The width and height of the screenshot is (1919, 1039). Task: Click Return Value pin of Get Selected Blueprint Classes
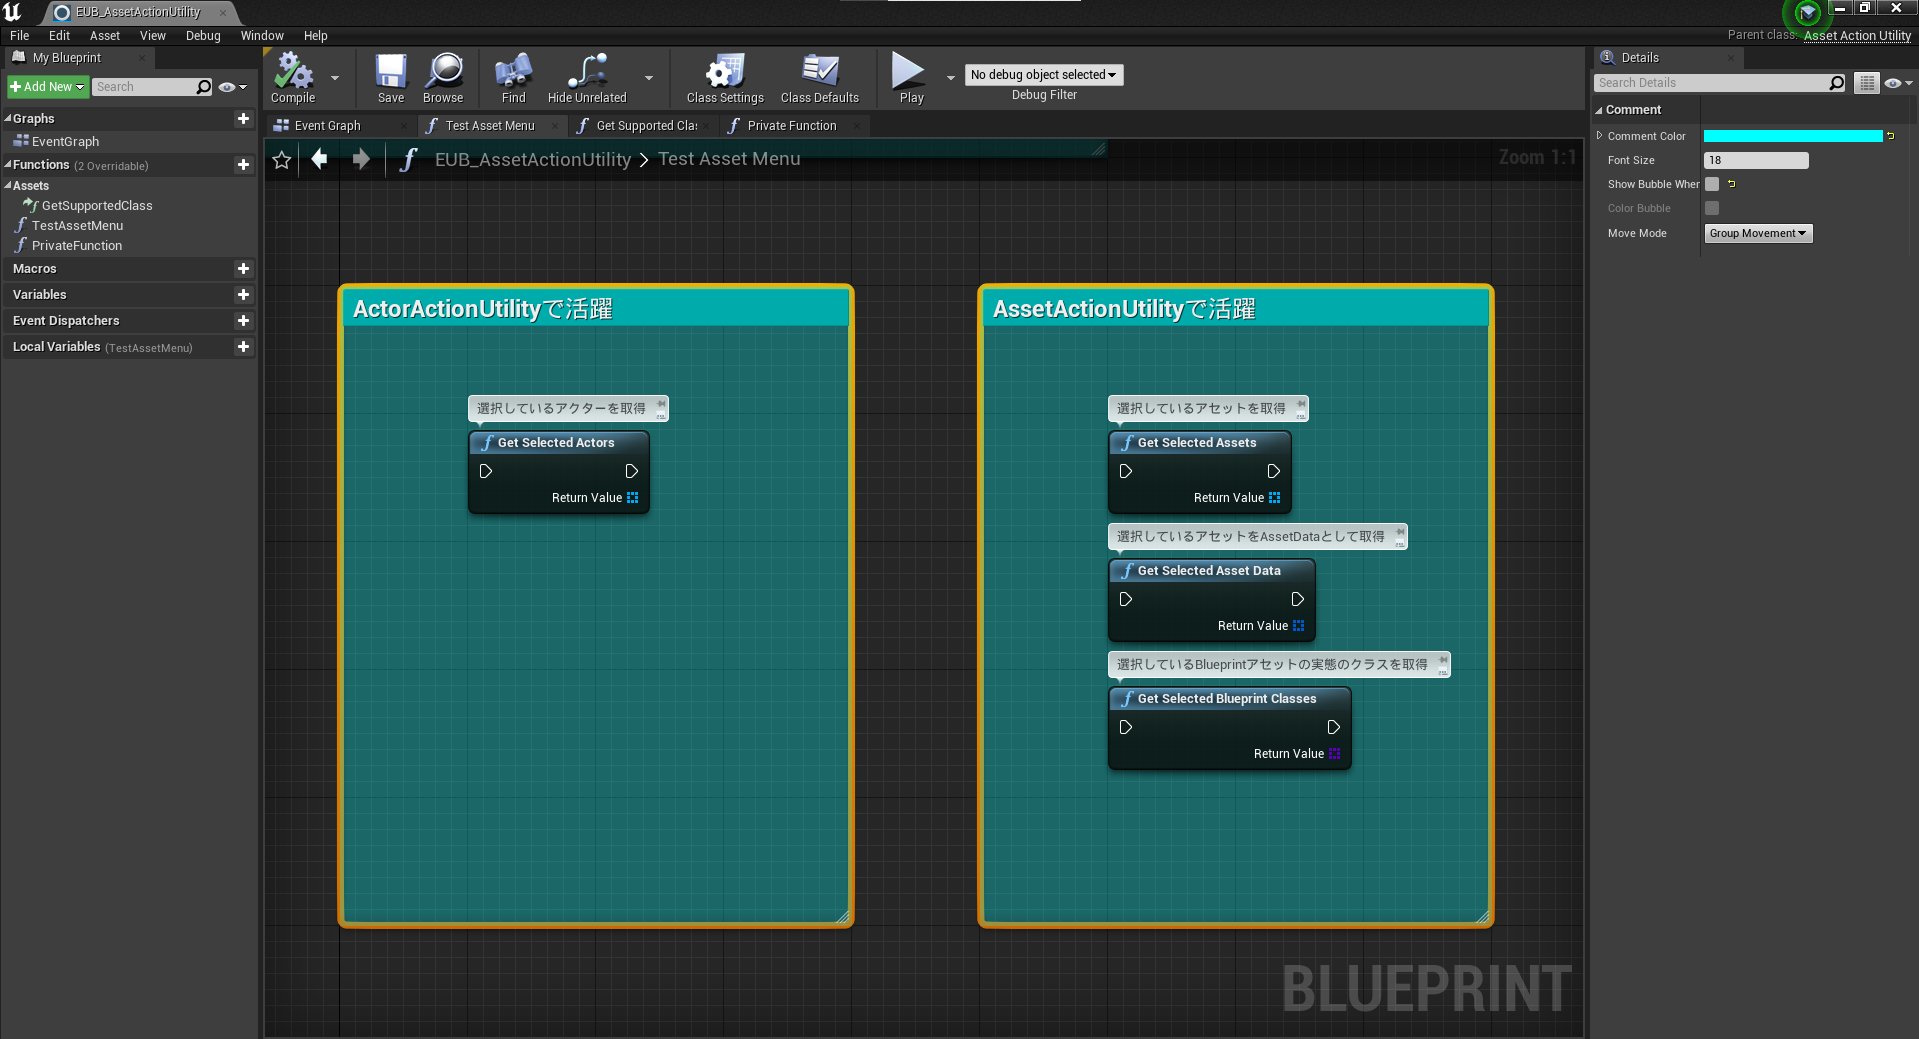[1334, 753]
